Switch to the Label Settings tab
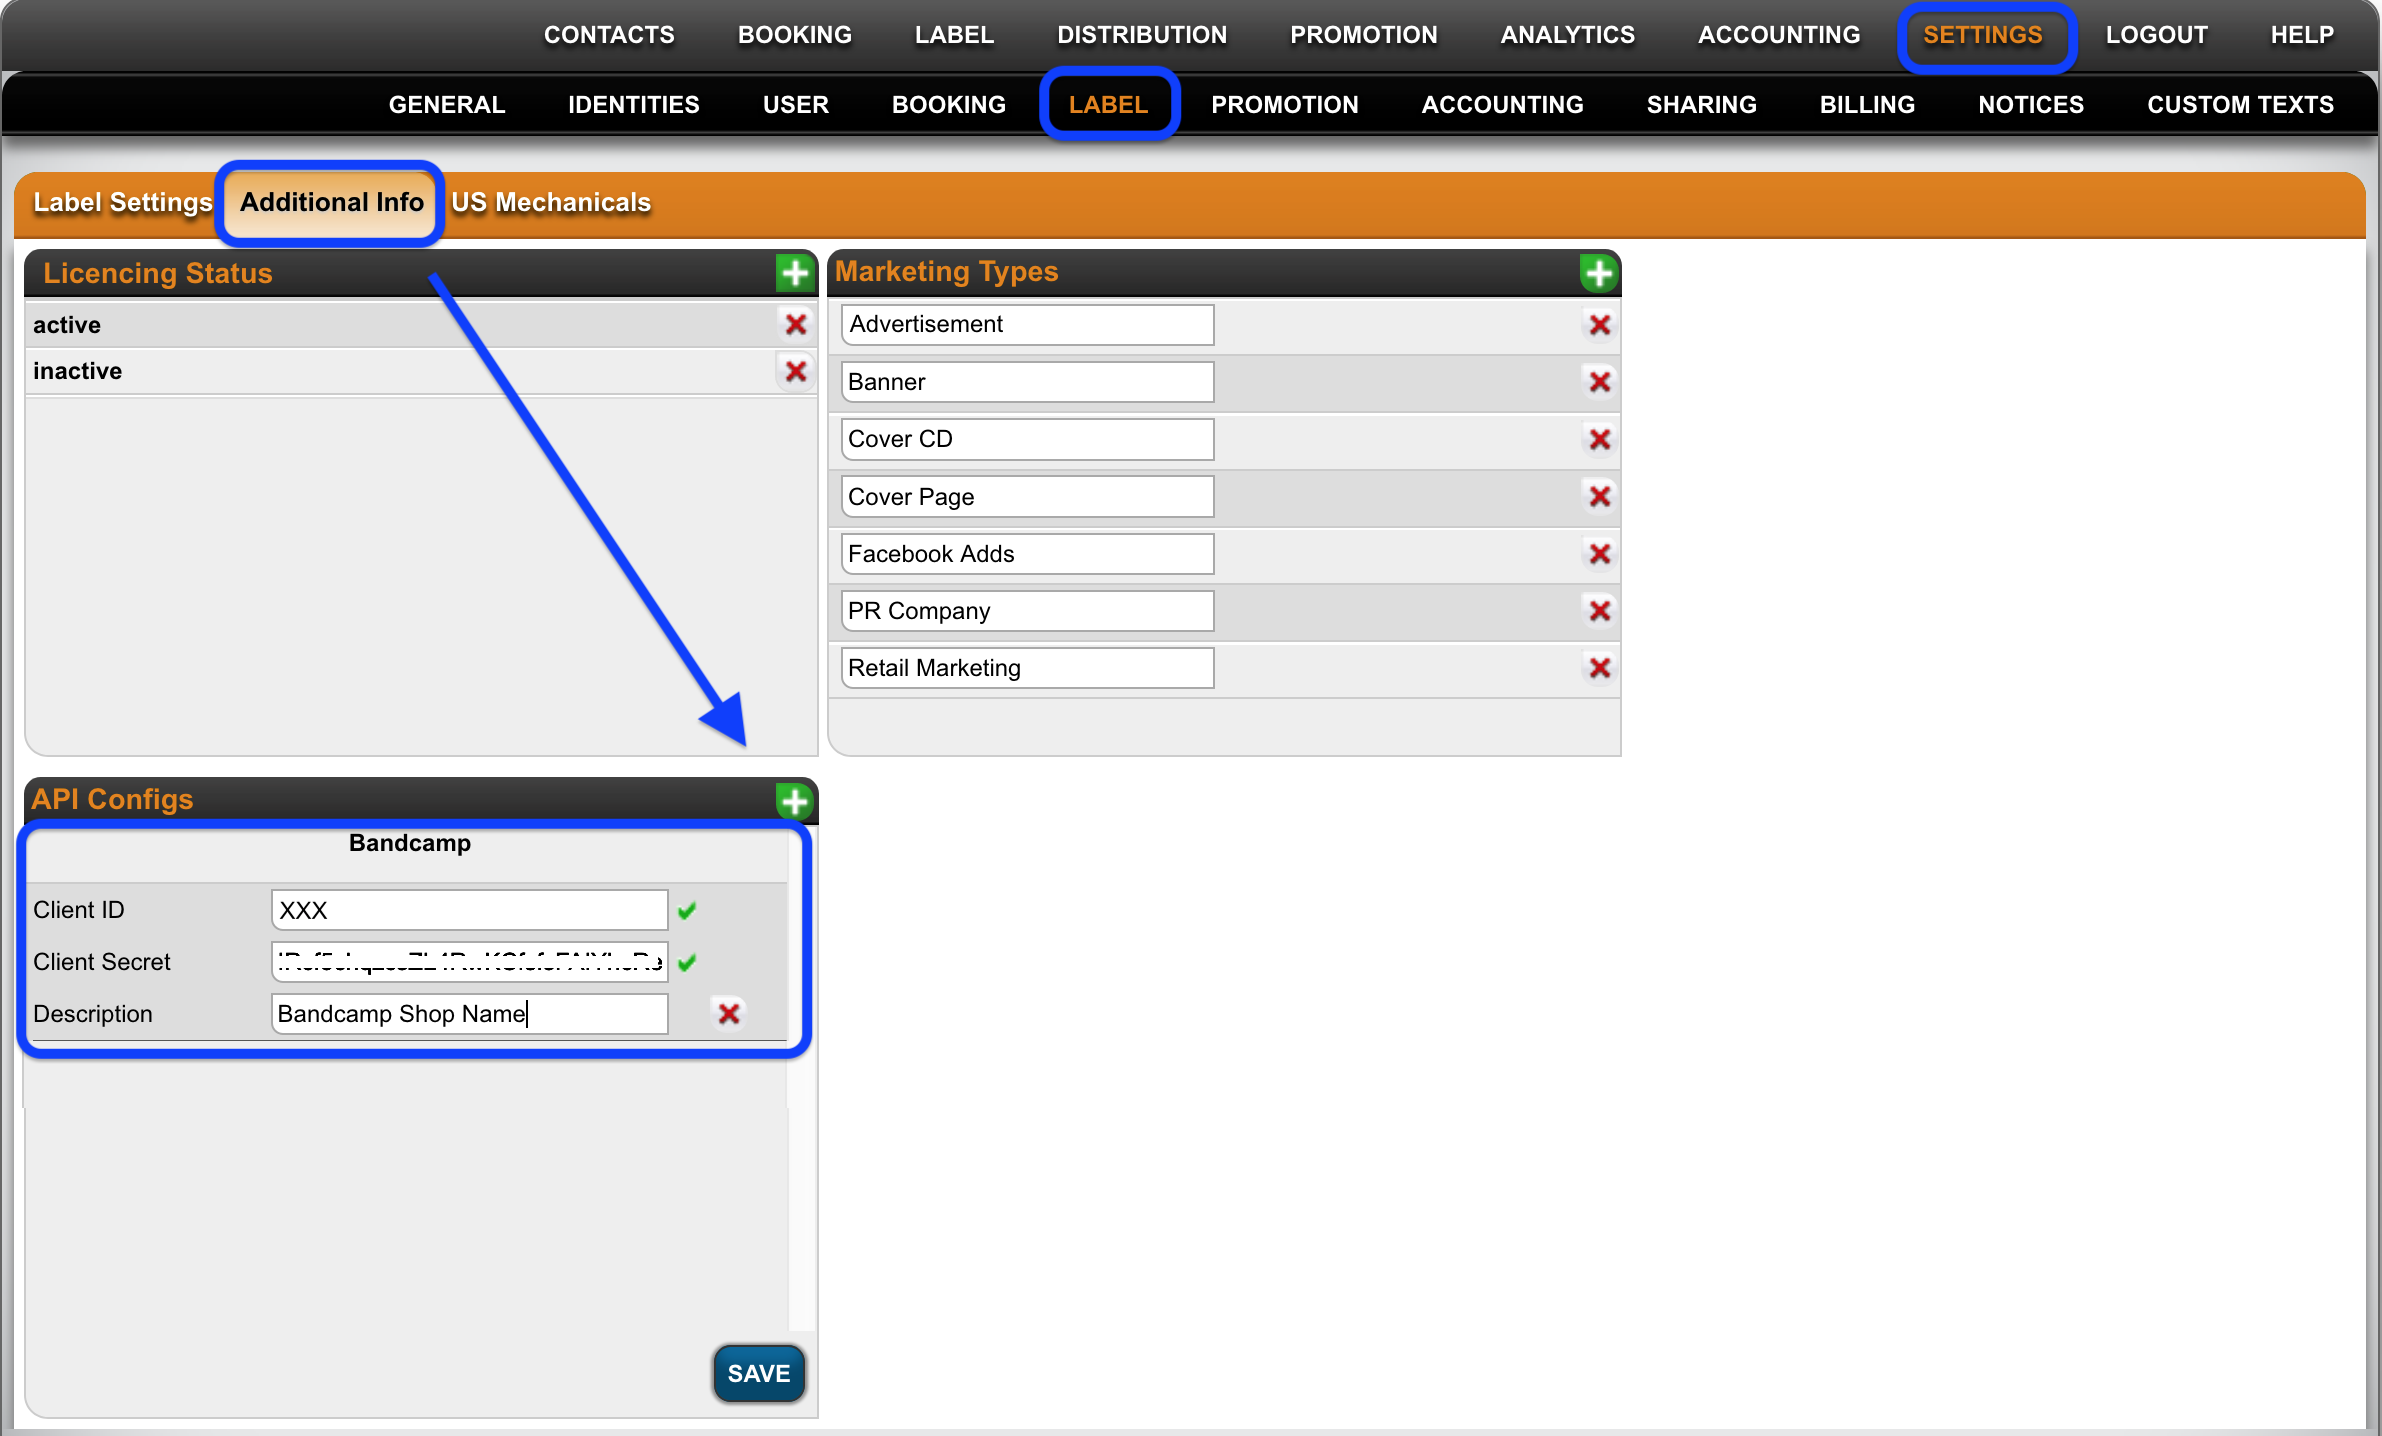2382x1436 pixels. pos(122,203)
